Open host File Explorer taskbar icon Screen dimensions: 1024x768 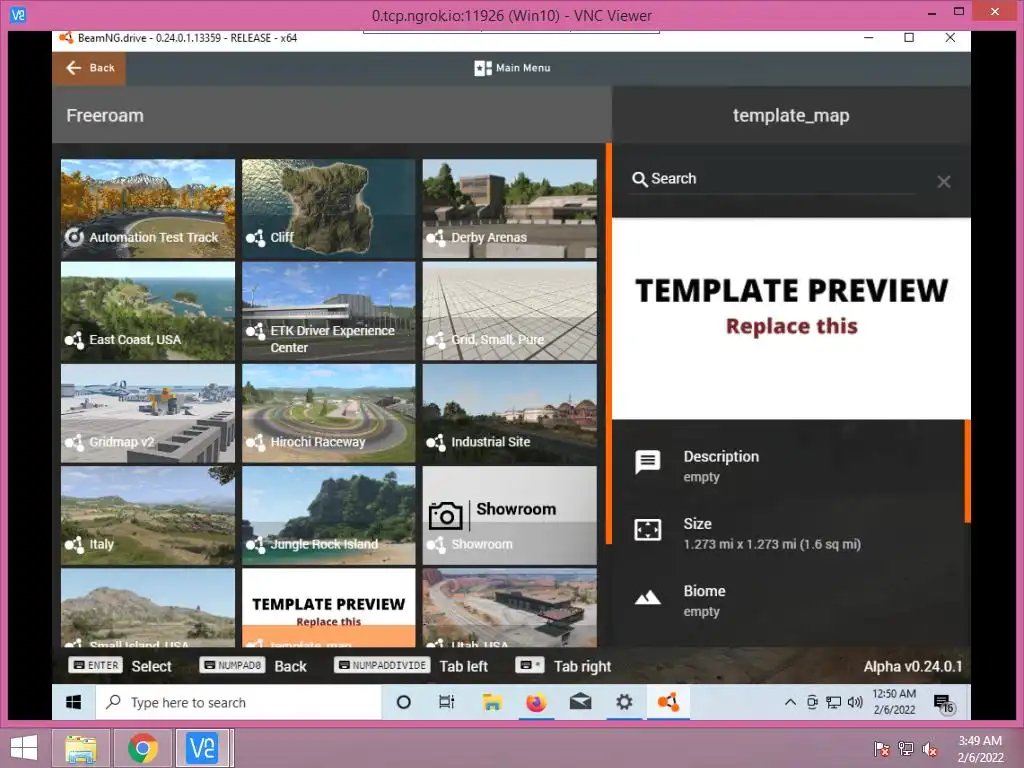[x=81, y=748]
